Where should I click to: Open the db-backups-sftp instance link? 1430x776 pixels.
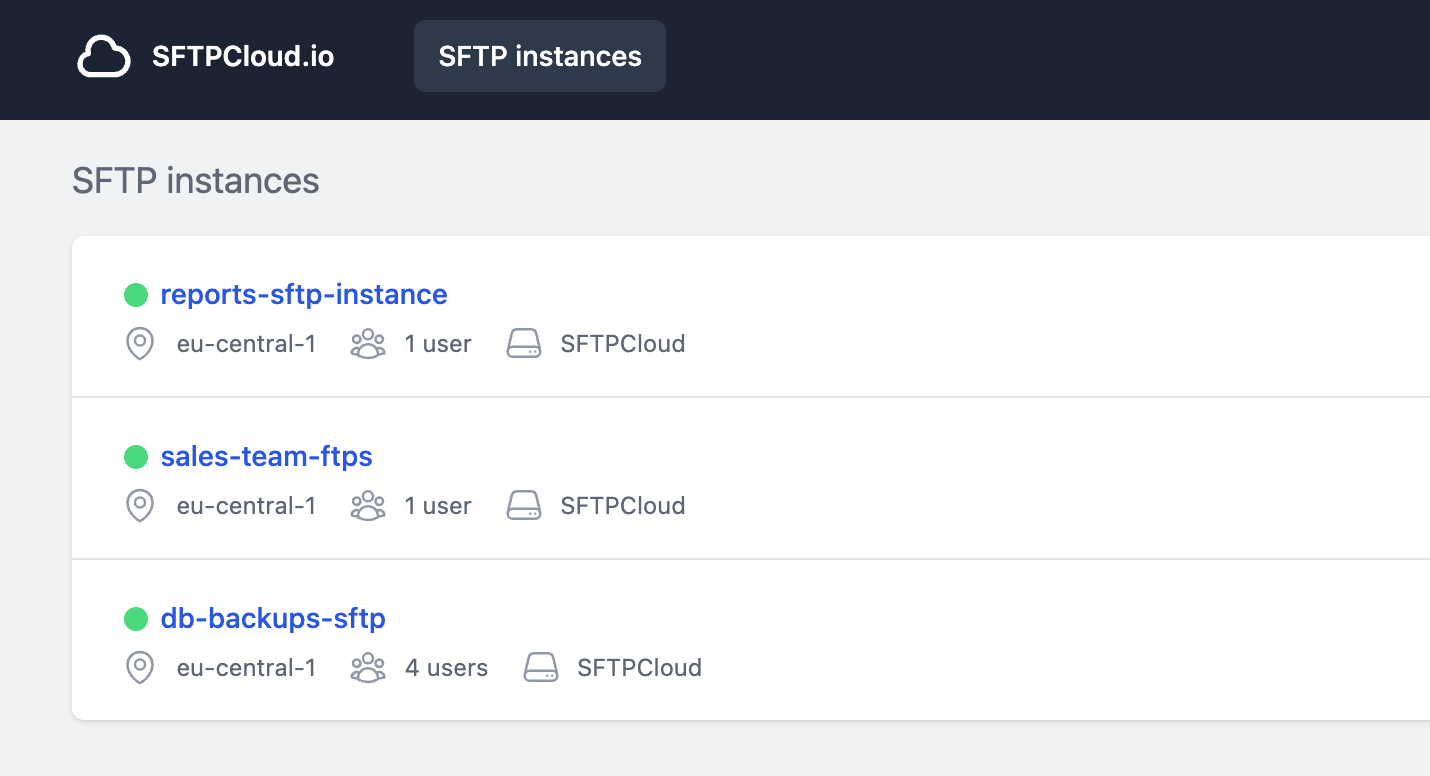pos(272,618)
